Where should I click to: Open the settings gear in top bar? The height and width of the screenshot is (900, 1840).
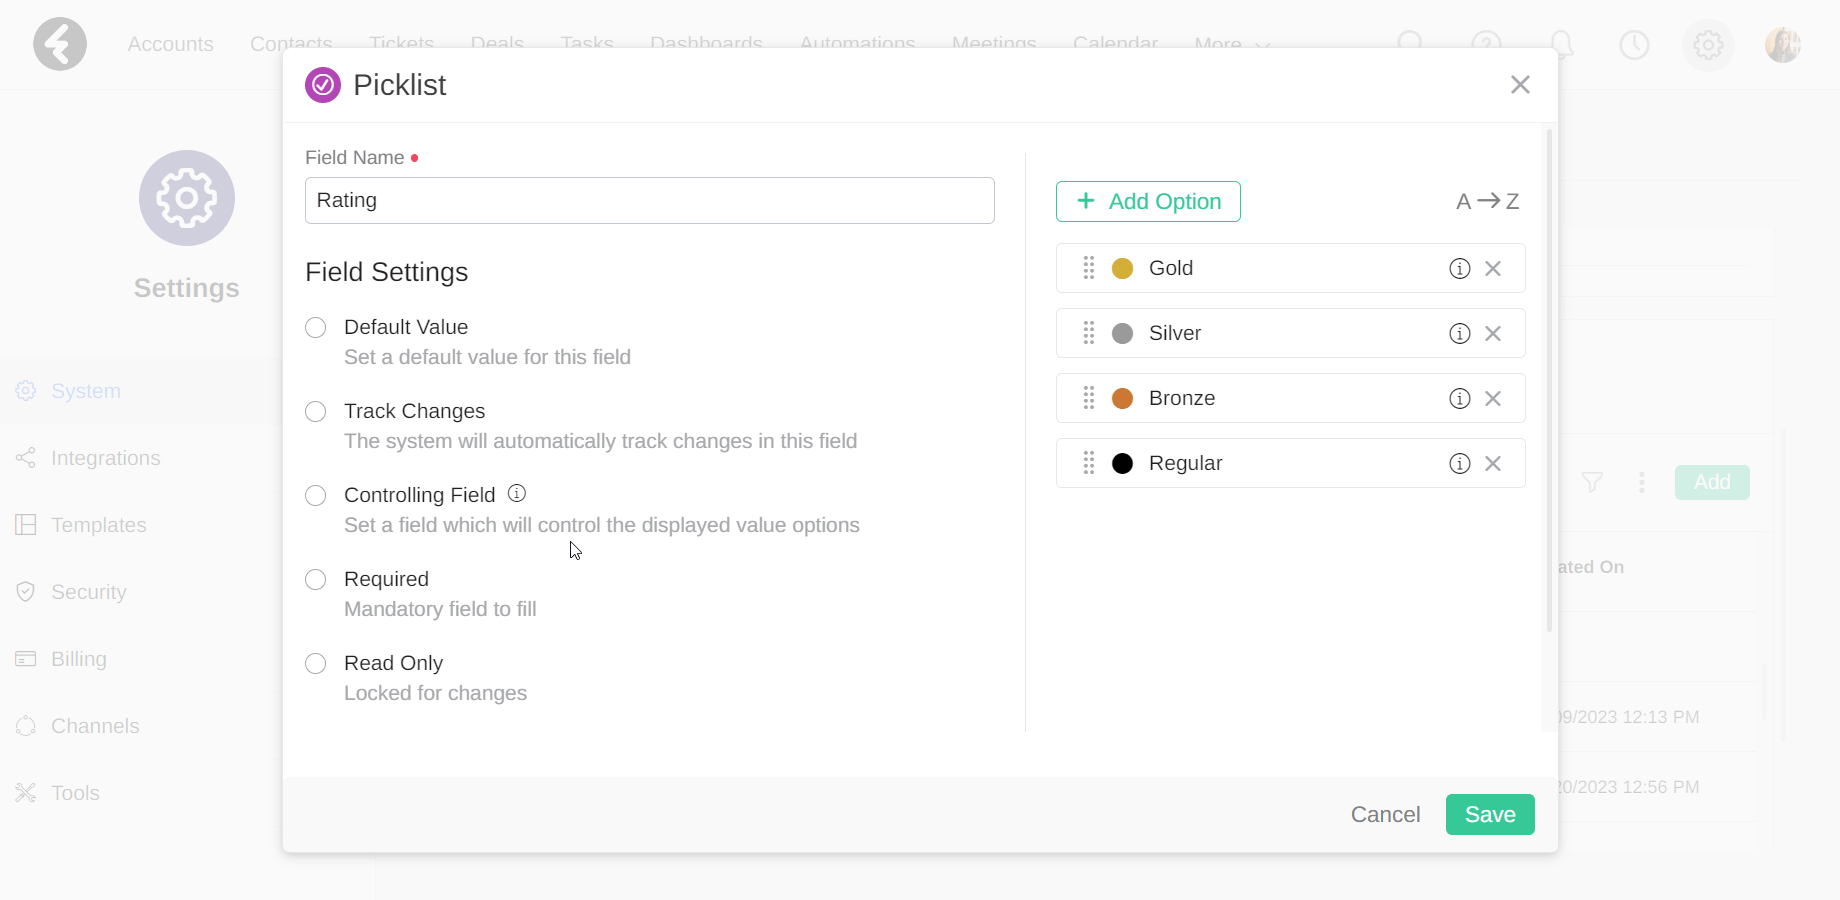(x=1708, y=44)
